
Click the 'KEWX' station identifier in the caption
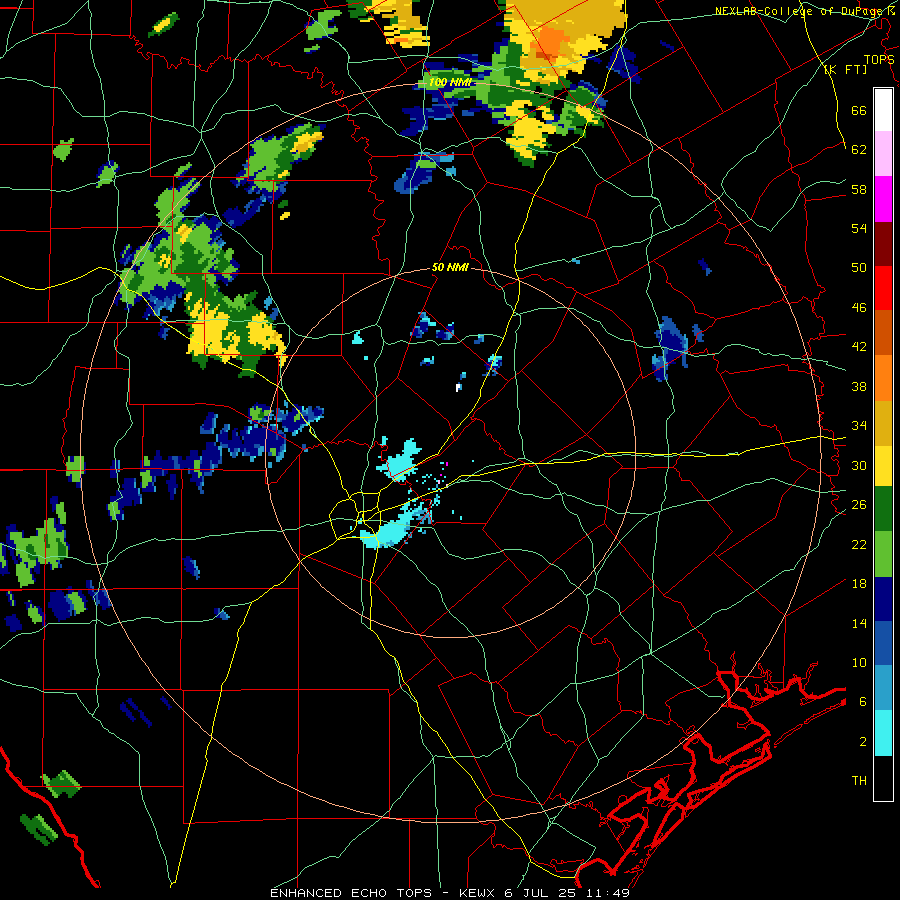pos(479,893)
